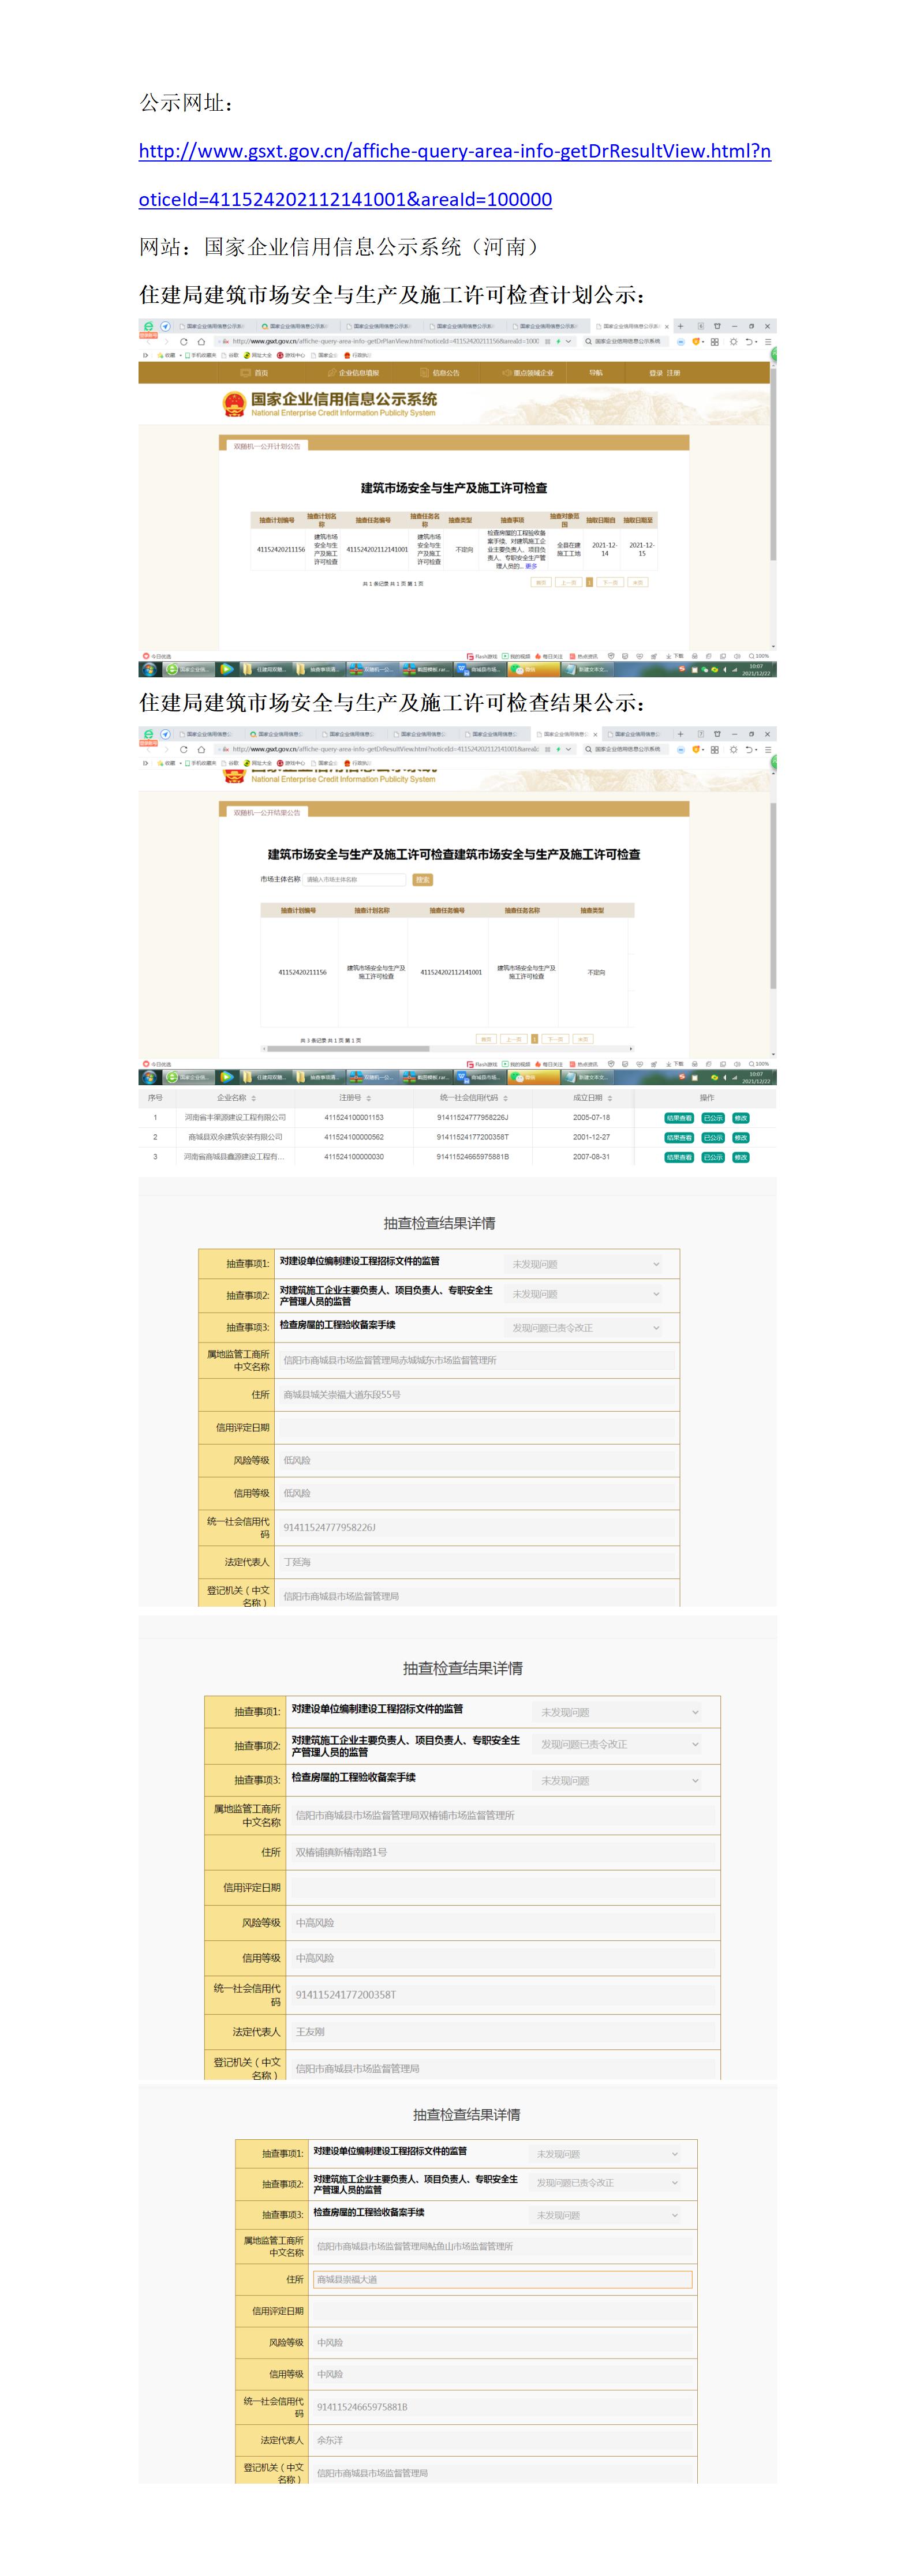Click the 企业名称 column sort icon
Viewport: 916px width, 2576px height.
point(253,1098)
